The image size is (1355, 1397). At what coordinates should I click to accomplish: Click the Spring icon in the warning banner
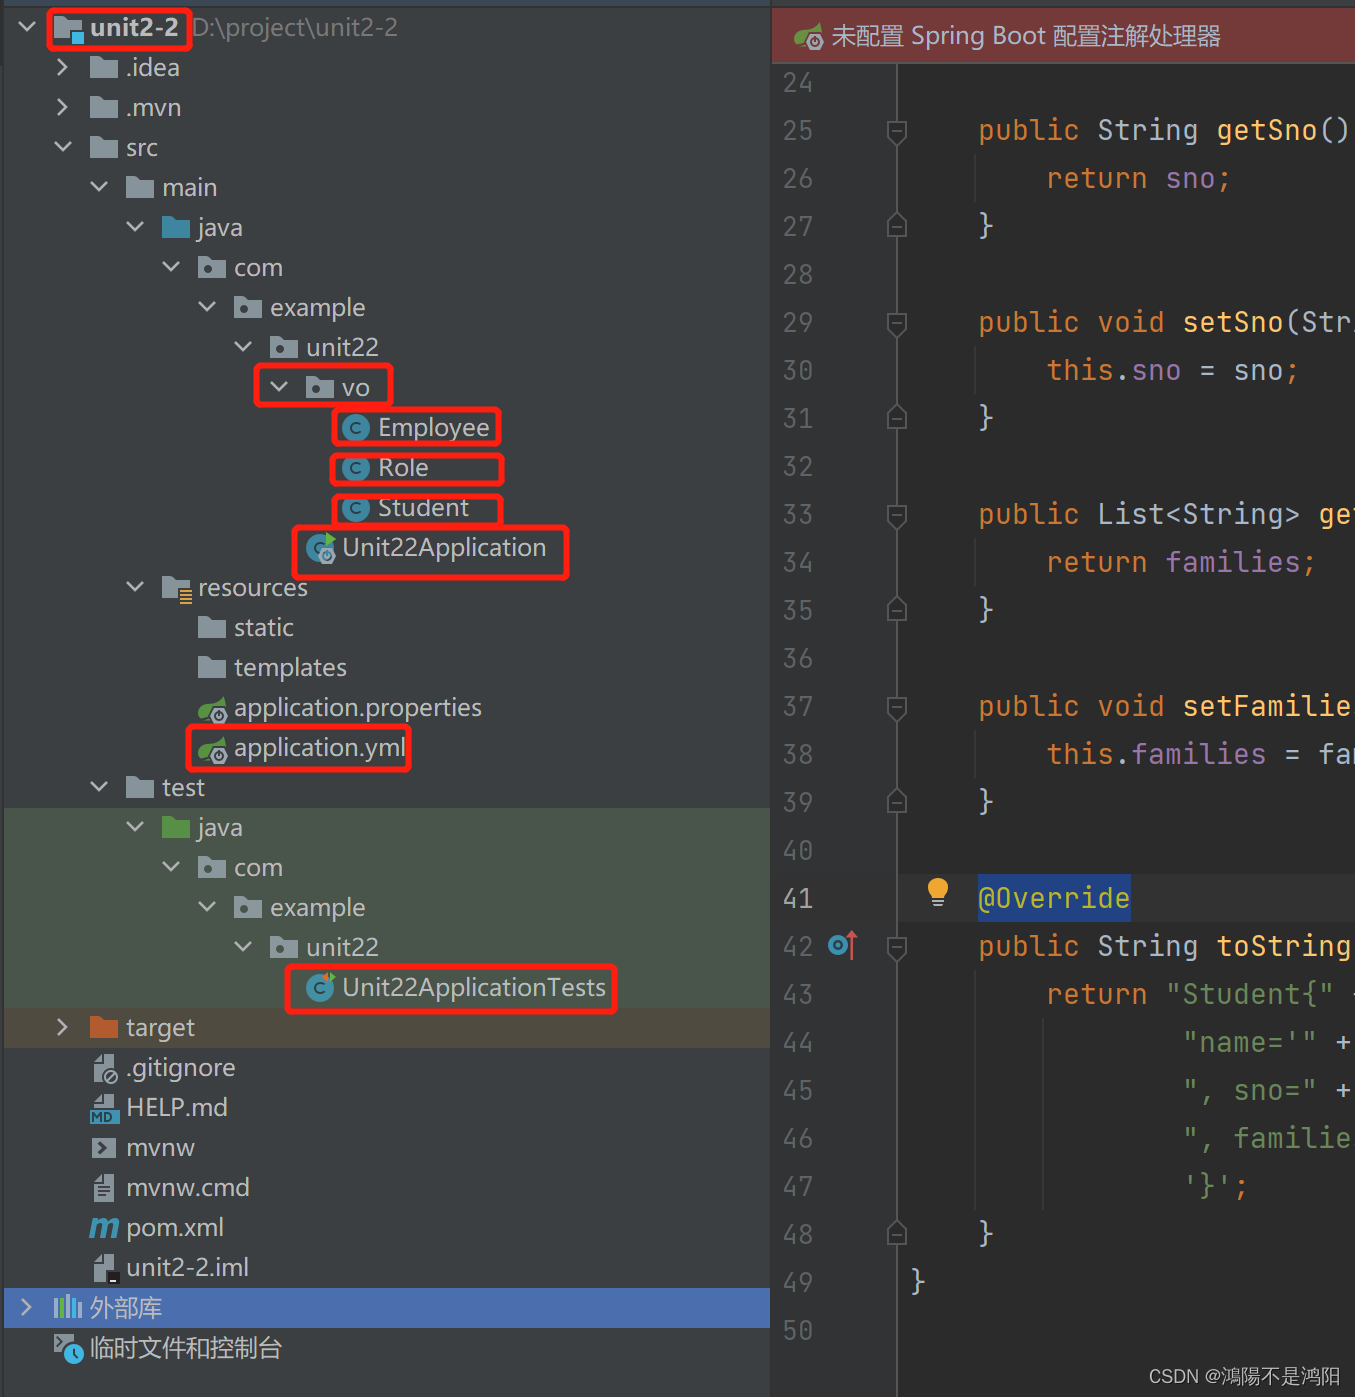(808, 35)
